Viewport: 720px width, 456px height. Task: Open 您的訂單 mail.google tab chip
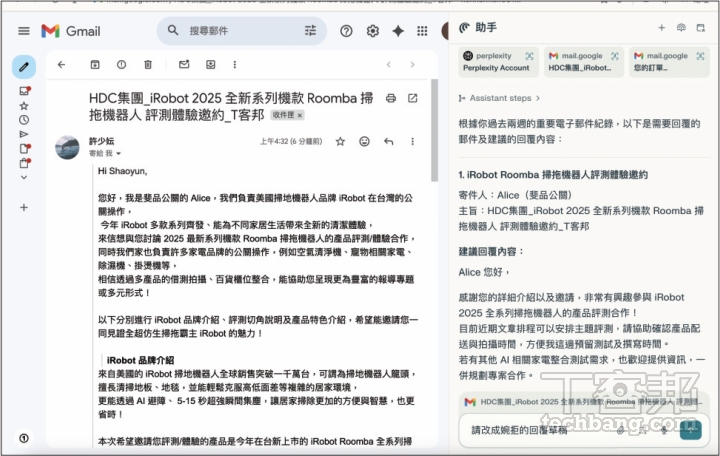point(669,62)
